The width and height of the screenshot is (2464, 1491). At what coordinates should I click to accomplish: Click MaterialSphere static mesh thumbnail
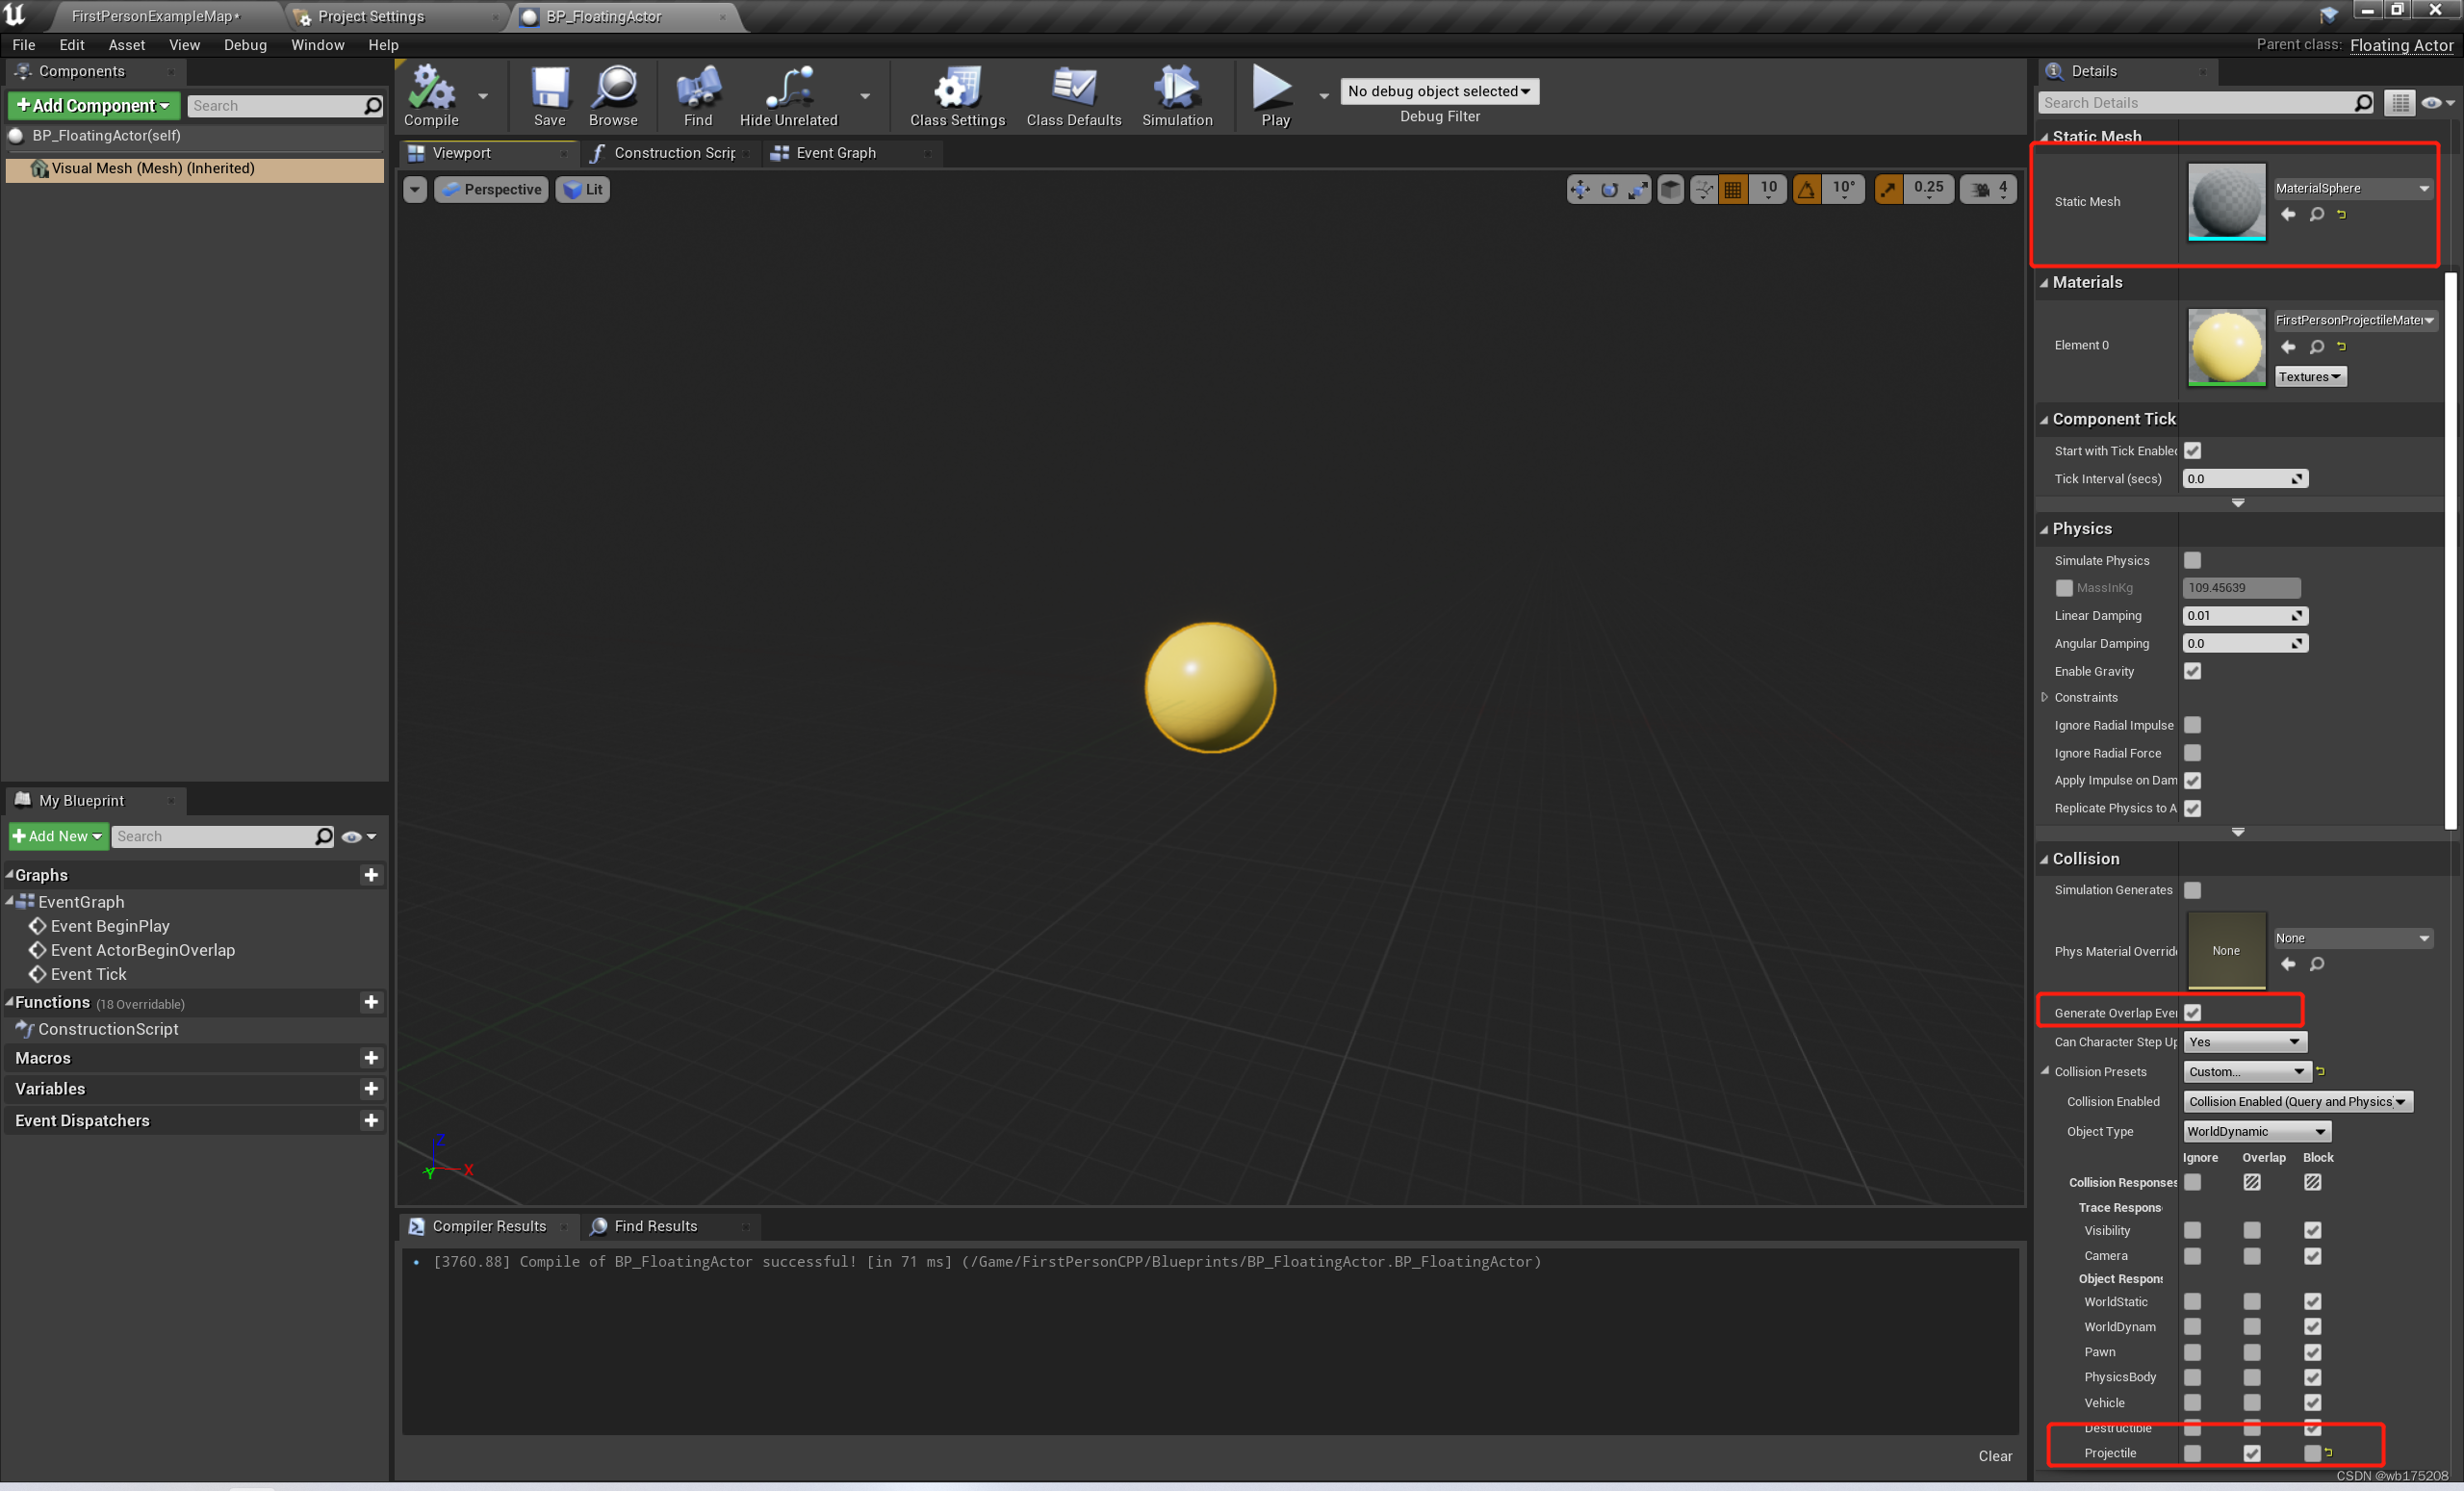point(2224,200)
